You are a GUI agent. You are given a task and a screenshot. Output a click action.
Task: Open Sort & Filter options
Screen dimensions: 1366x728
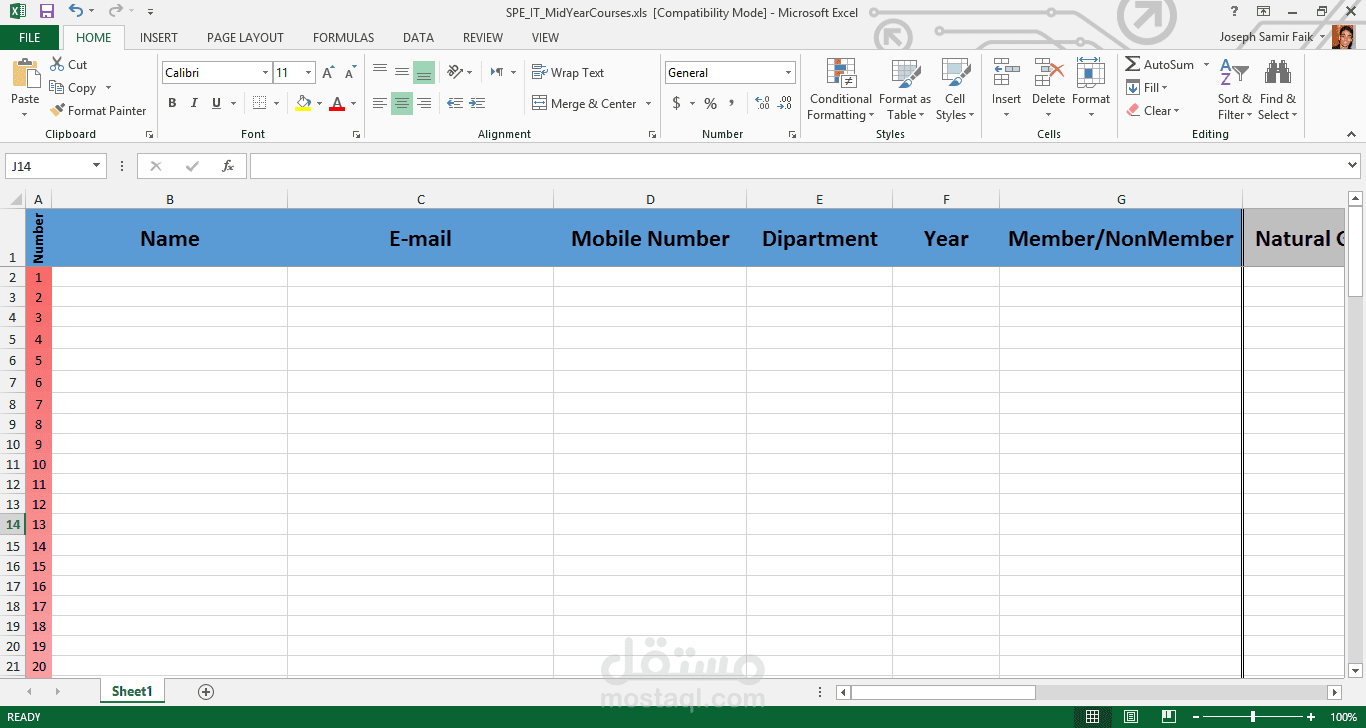click(1233, 90)
